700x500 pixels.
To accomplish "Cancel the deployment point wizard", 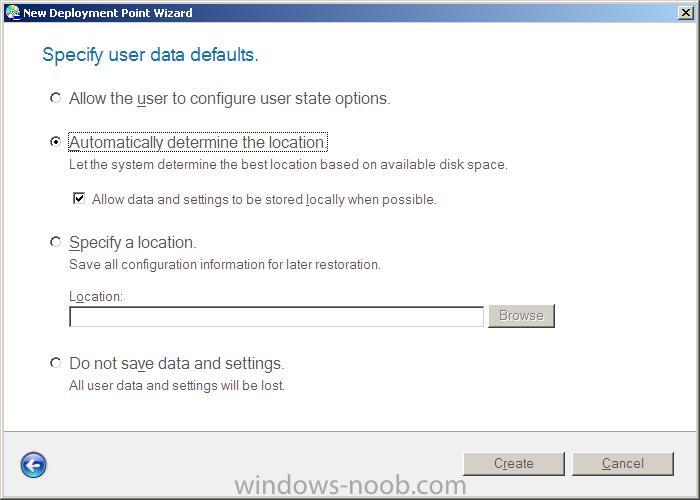I will (623, 464).
